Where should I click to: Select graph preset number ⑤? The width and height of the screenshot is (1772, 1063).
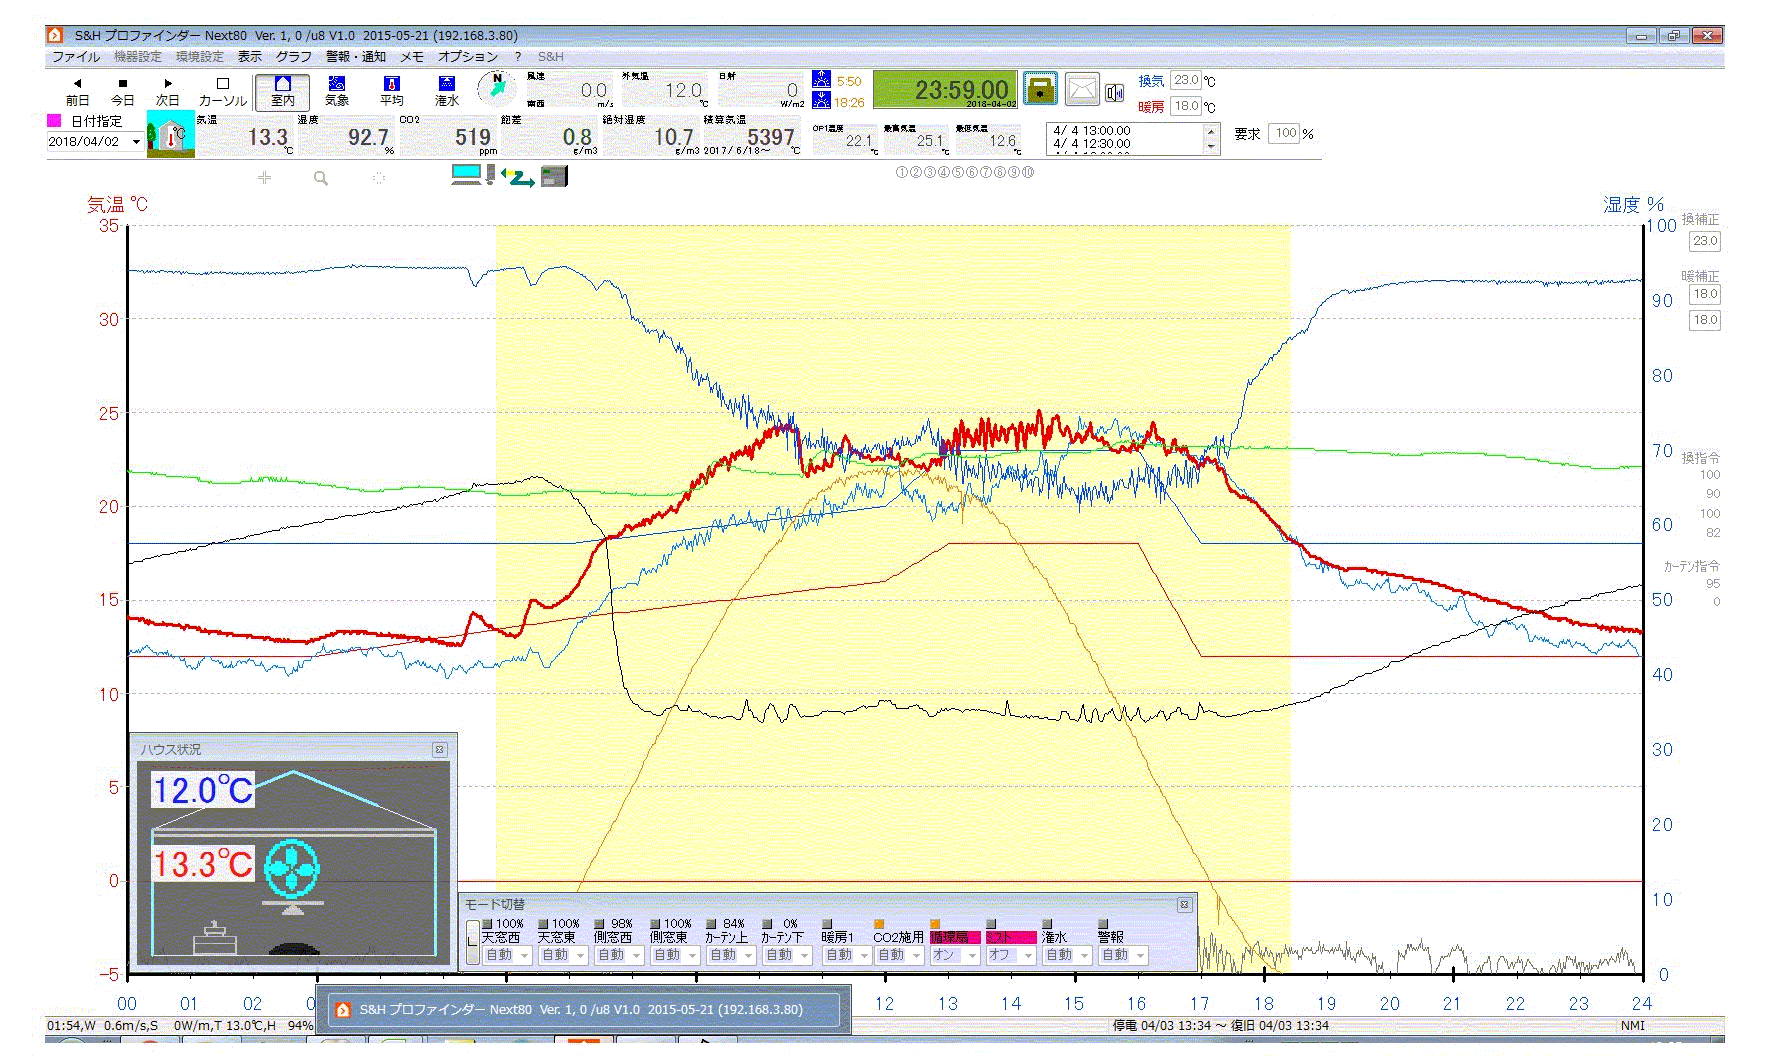coord(958,172)
